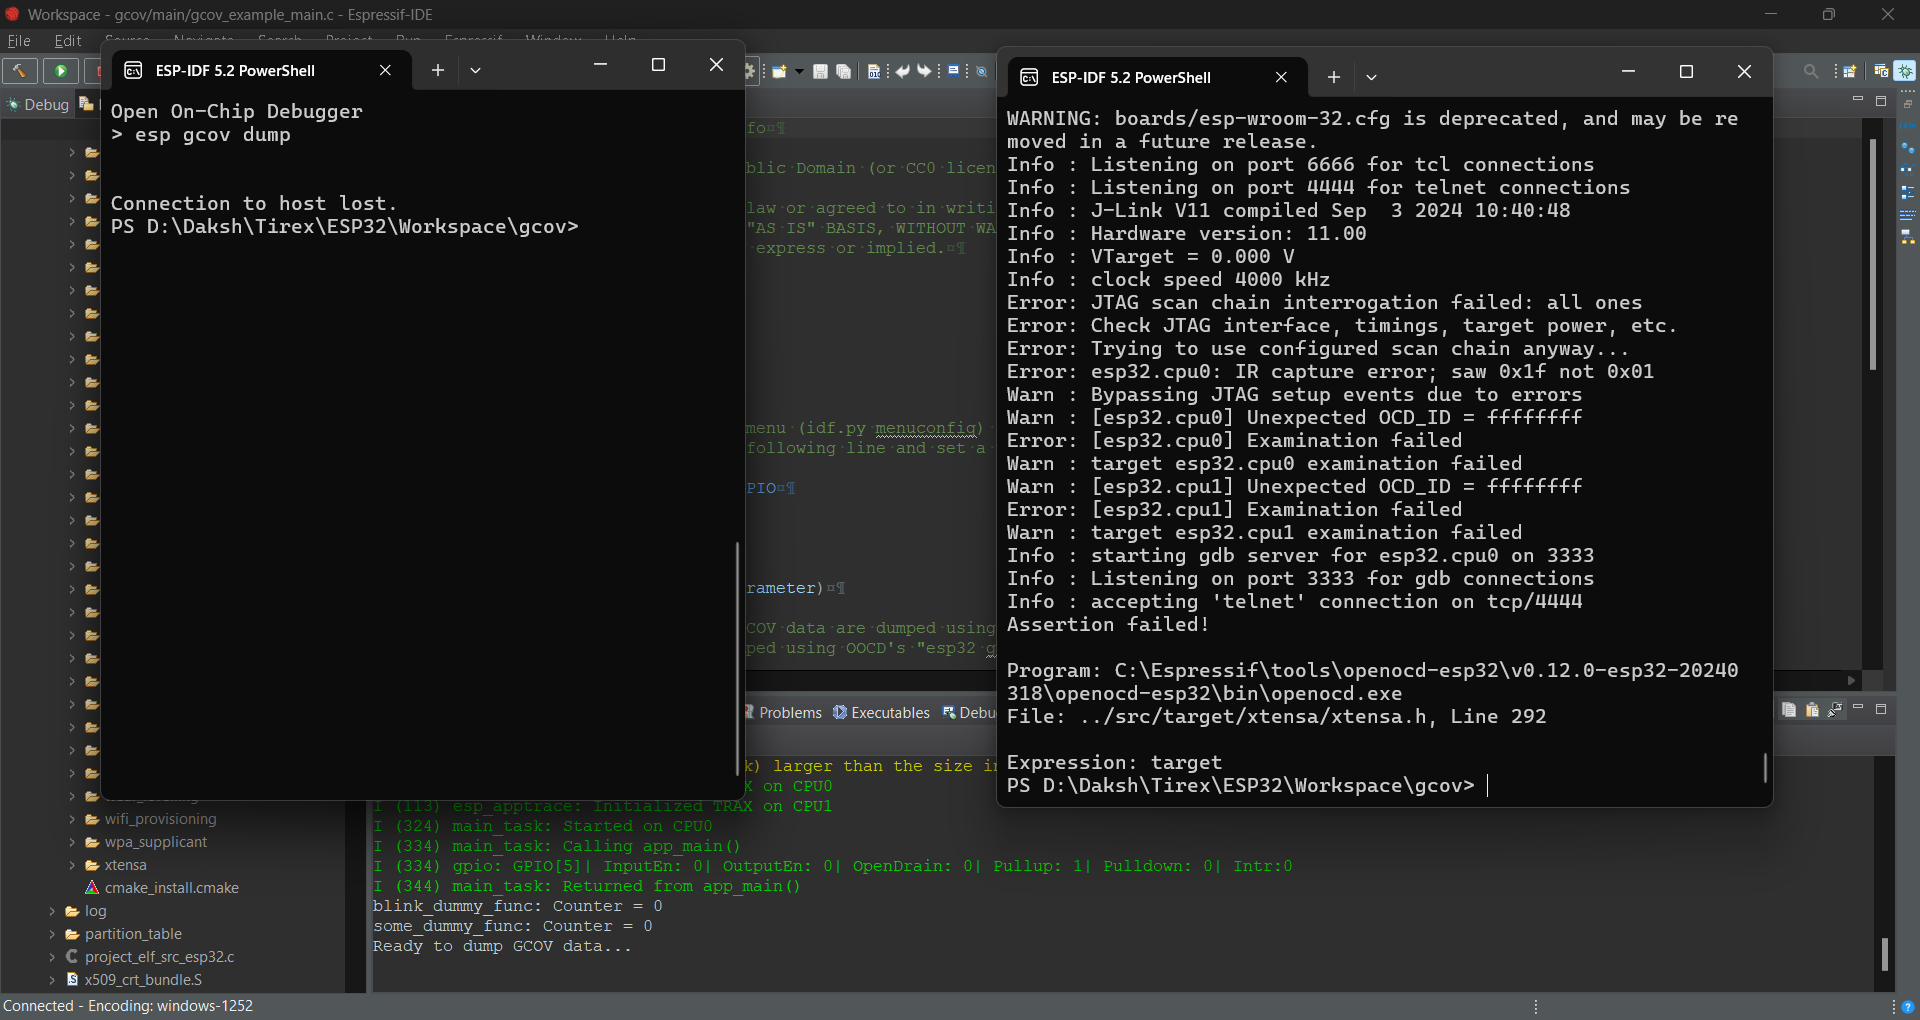Expand project_elf_src_esp32.c node
The width and height of the screenshot is (1920, 1020).
coord(52,957)
